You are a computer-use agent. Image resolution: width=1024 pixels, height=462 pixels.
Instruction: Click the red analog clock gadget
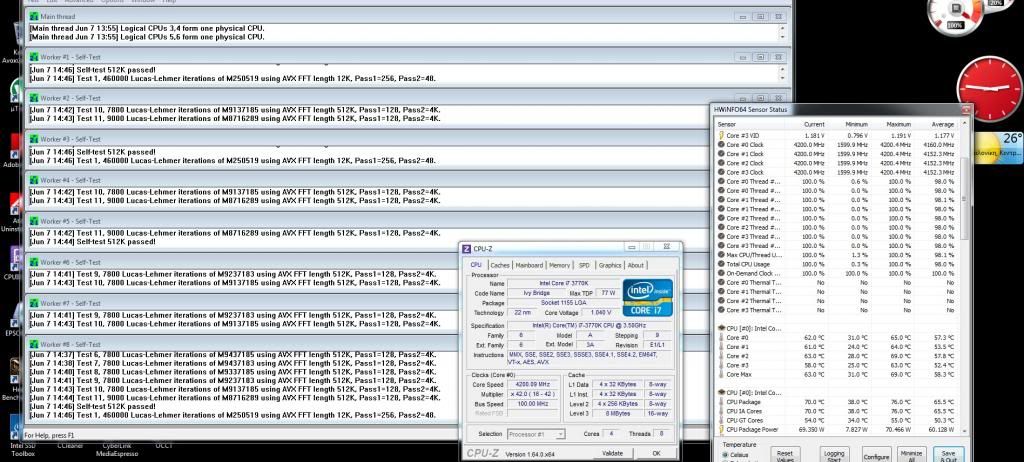coord(989,88)
